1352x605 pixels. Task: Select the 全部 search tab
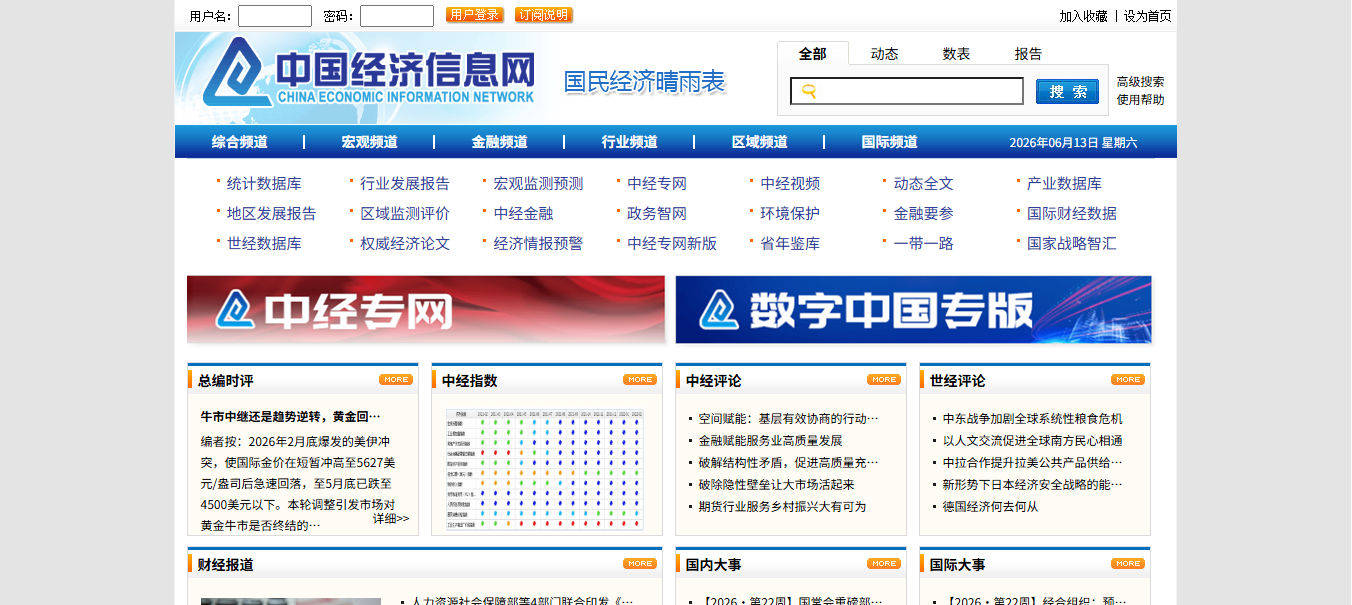click(x=813, y=54)
